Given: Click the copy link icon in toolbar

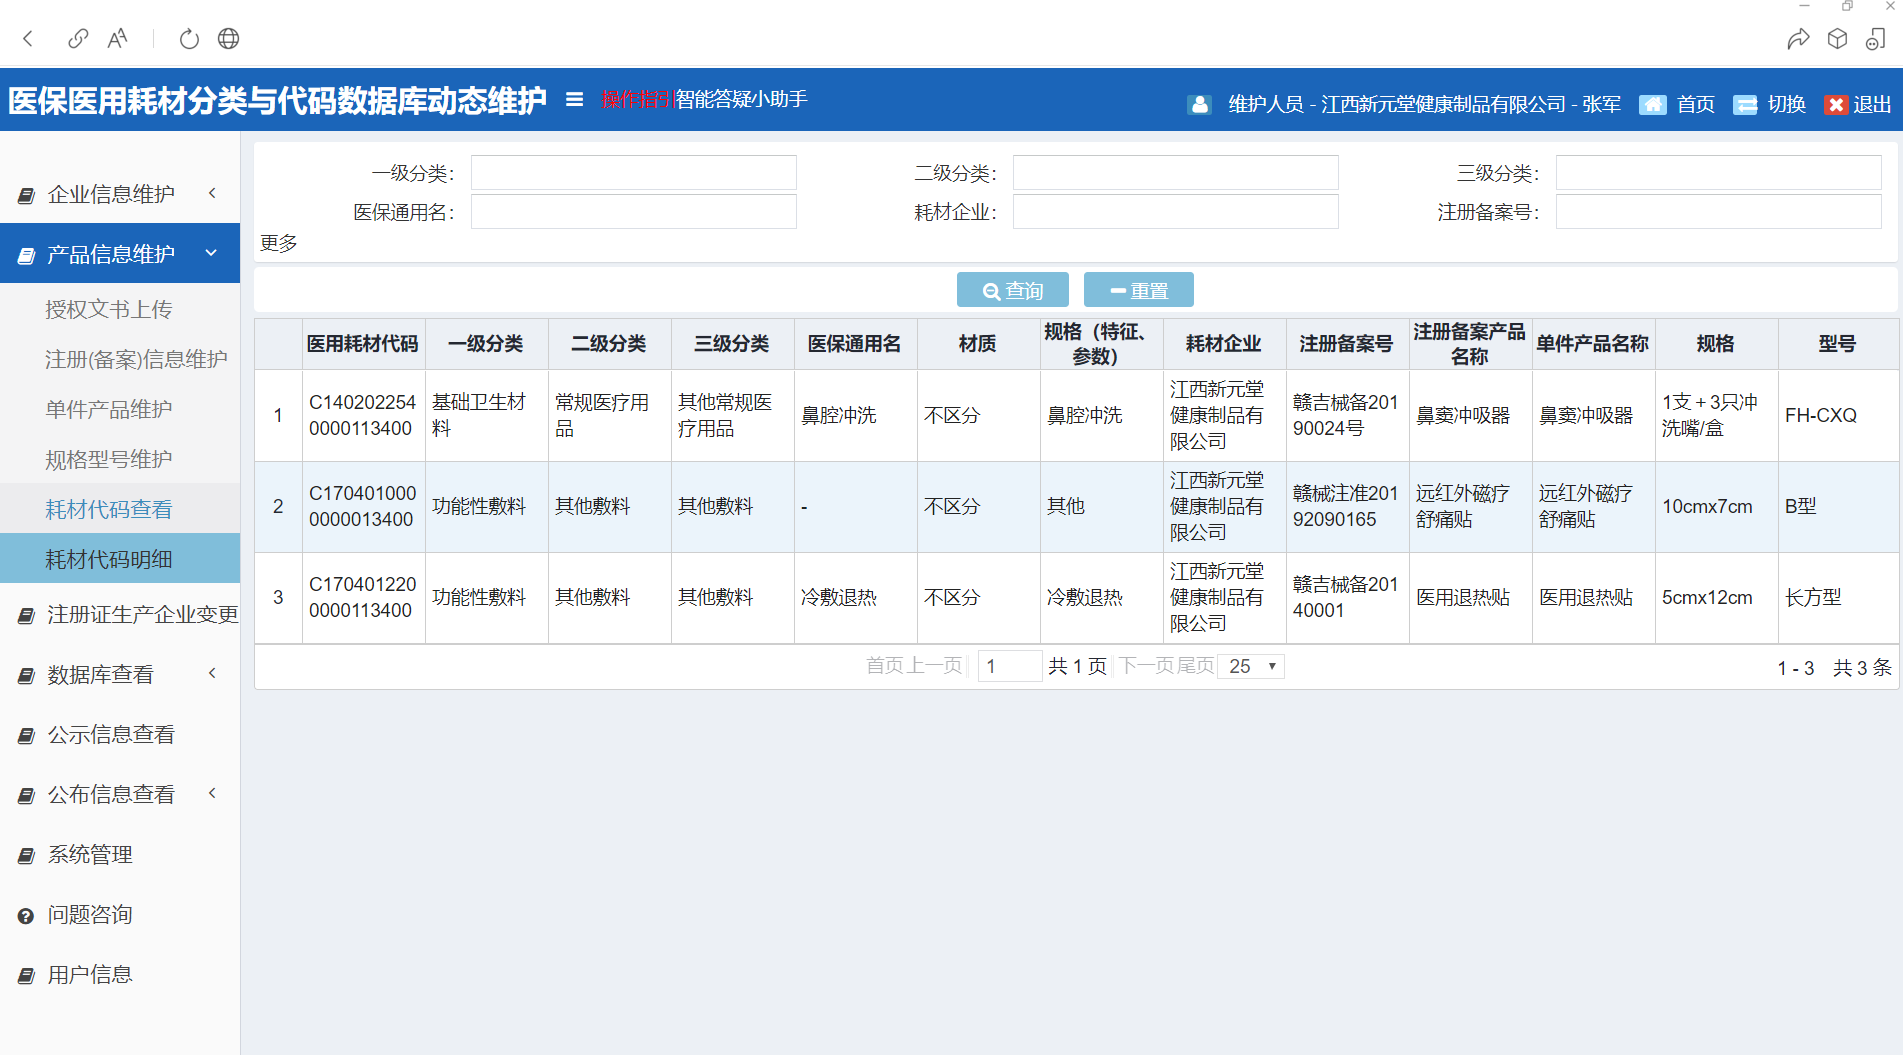Looking at the screenshot, I should click(x=78, y=39).
